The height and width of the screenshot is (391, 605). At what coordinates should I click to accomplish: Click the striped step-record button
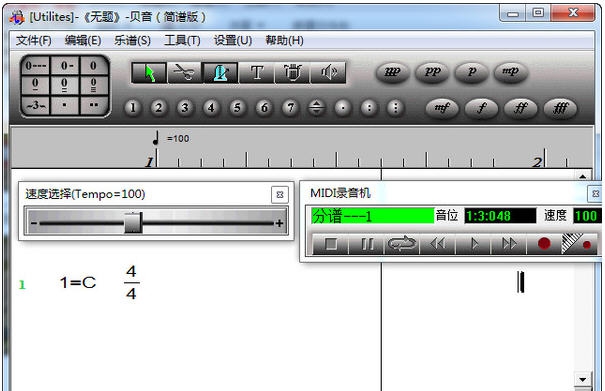pos(579,244)
